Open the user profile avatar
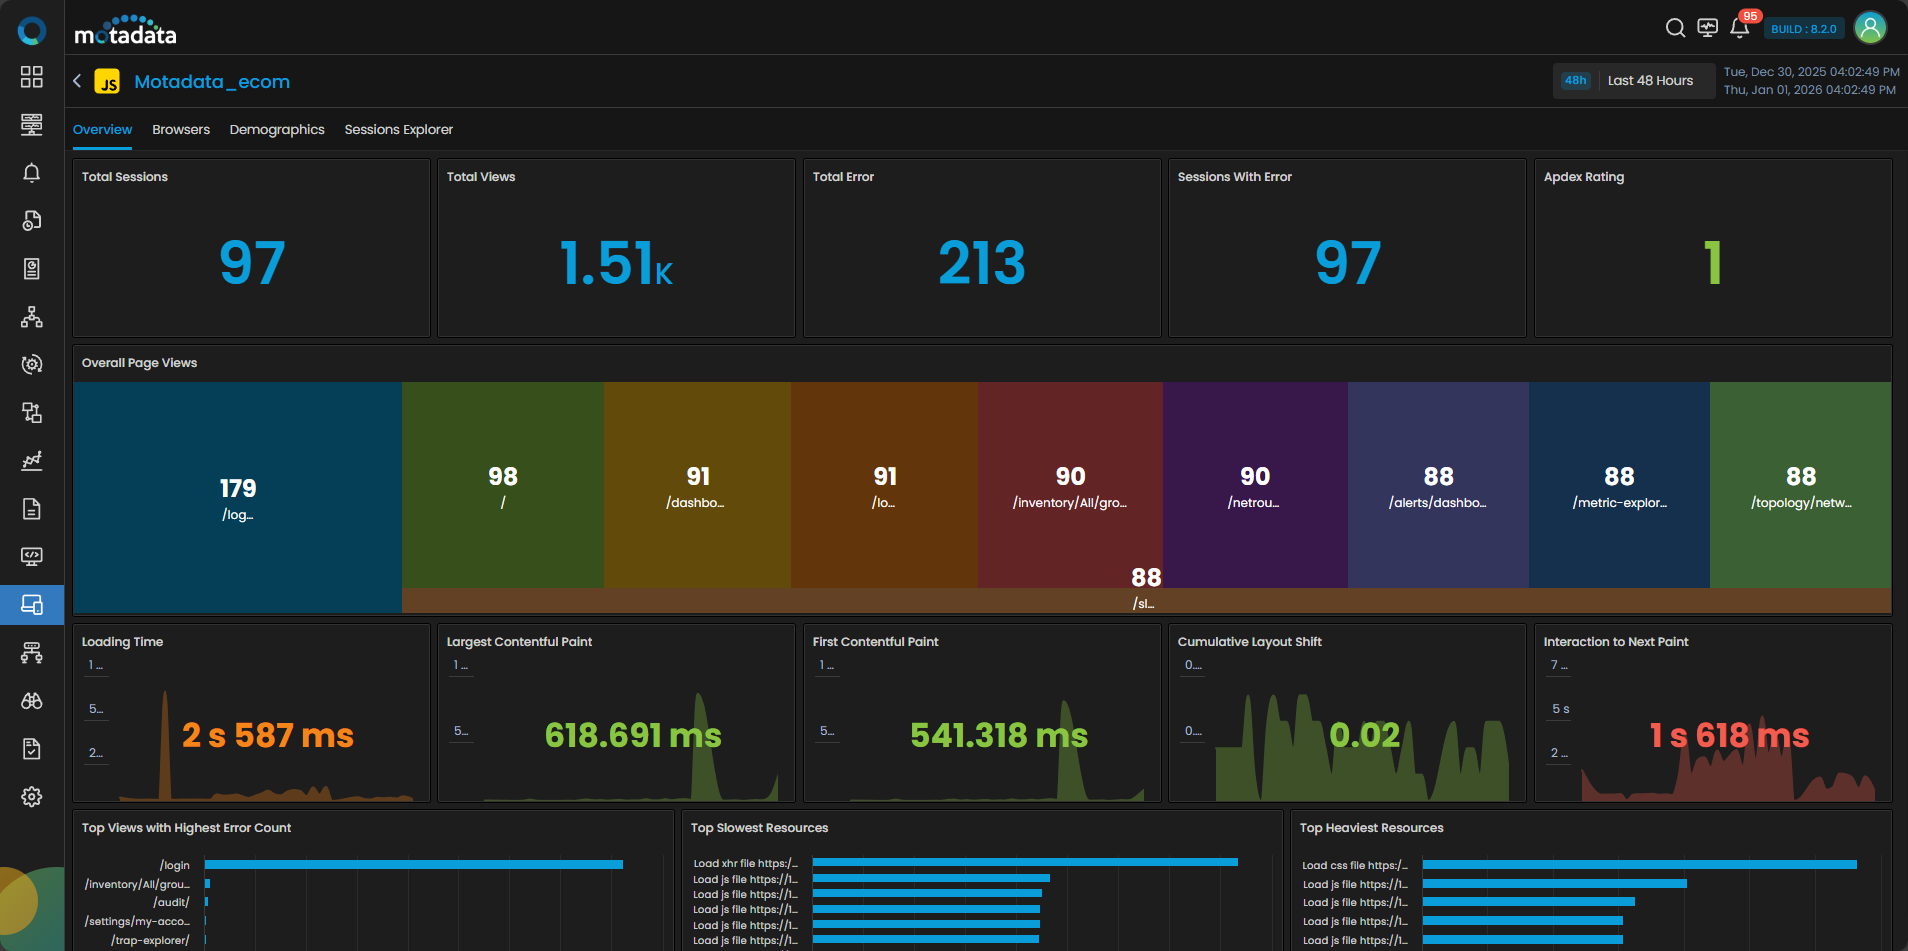 1869,28
